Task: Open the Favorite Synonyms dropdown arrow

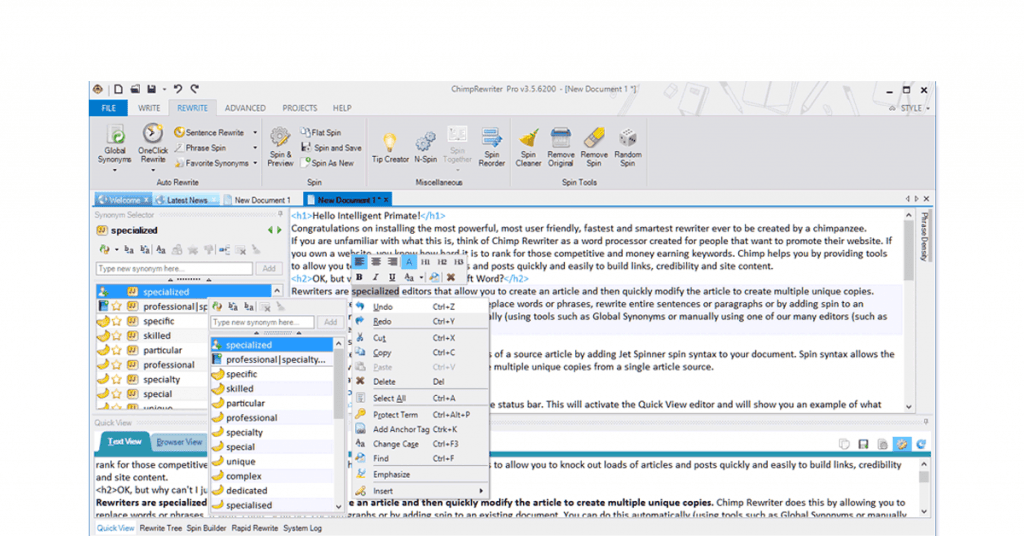Action: coord(255,163)
